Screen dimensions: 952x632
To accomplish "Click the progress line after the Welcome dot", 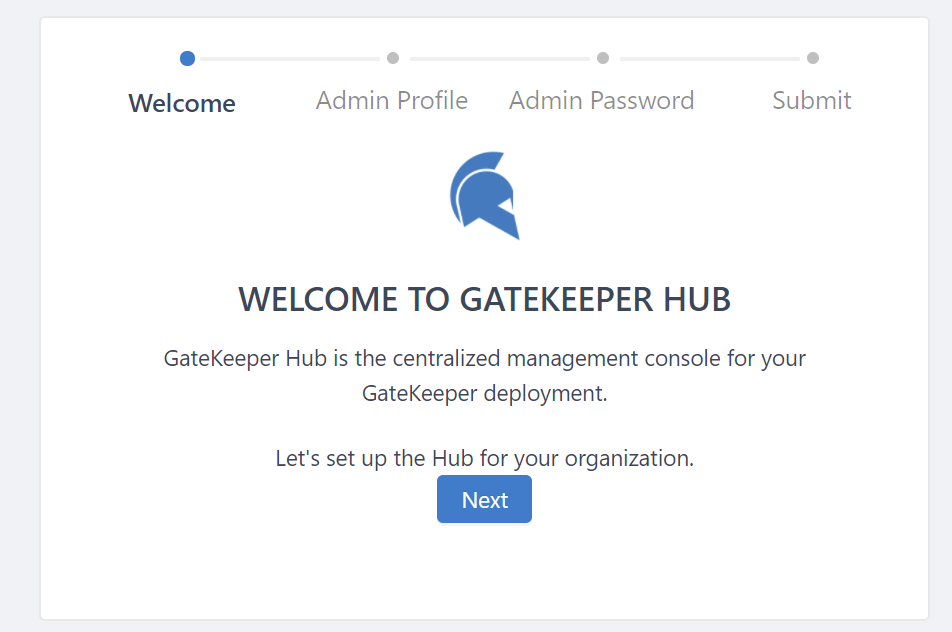I will point(290,59).
